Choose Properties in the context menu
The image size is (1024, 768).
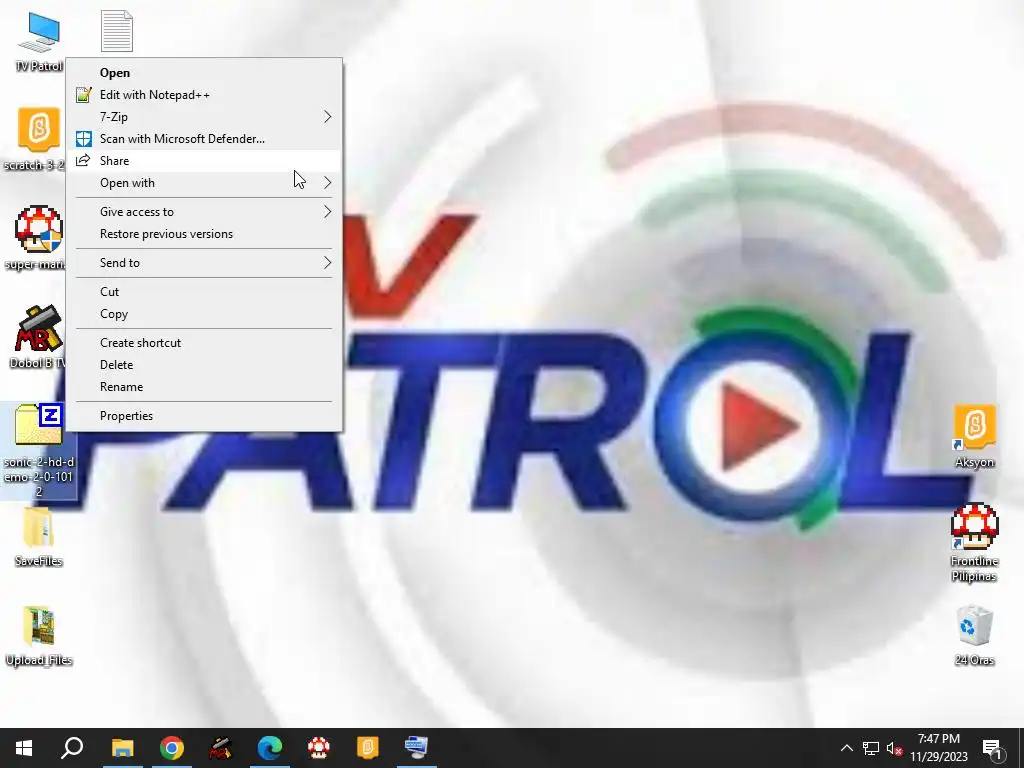204,416
